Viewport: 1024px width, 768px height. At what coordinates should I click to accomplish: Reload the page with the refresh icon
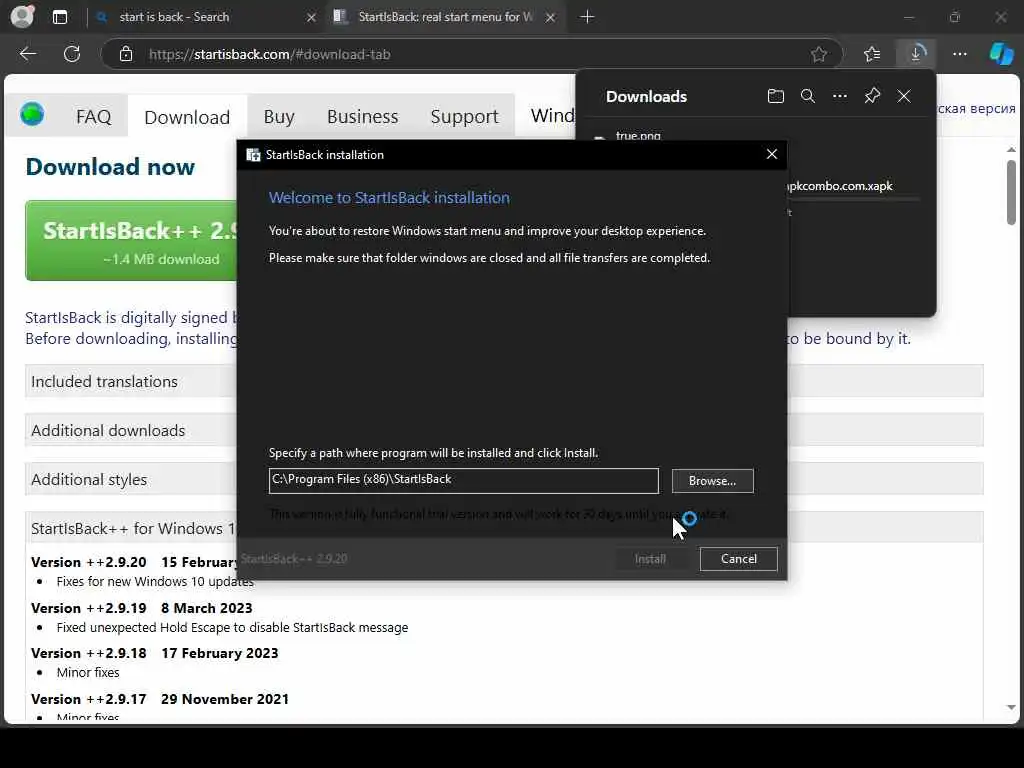click(72, 54)
